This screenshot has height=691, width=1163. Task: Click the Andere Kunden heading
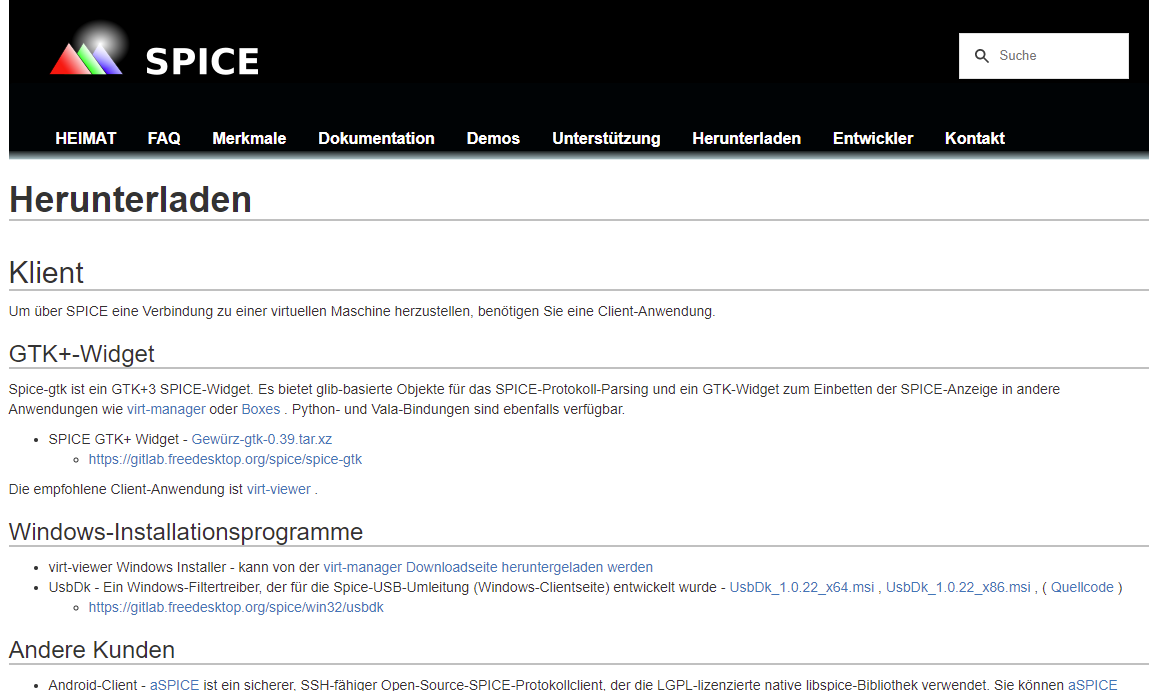(92, 649)
